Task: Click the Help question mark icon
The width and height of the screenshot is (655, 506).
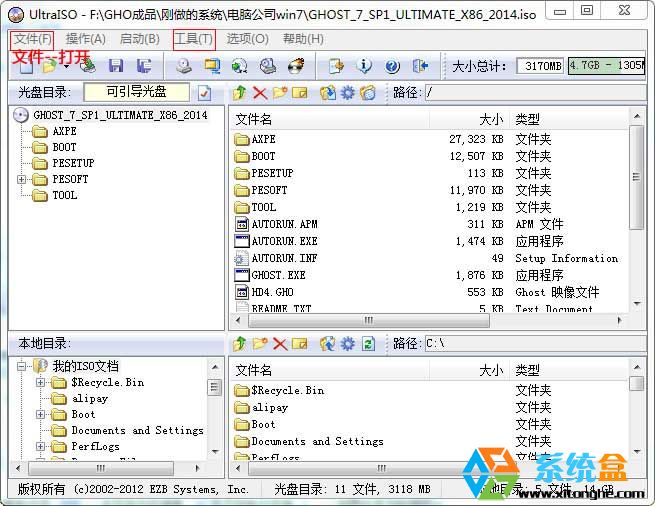Action: click(x=392, y=66)
